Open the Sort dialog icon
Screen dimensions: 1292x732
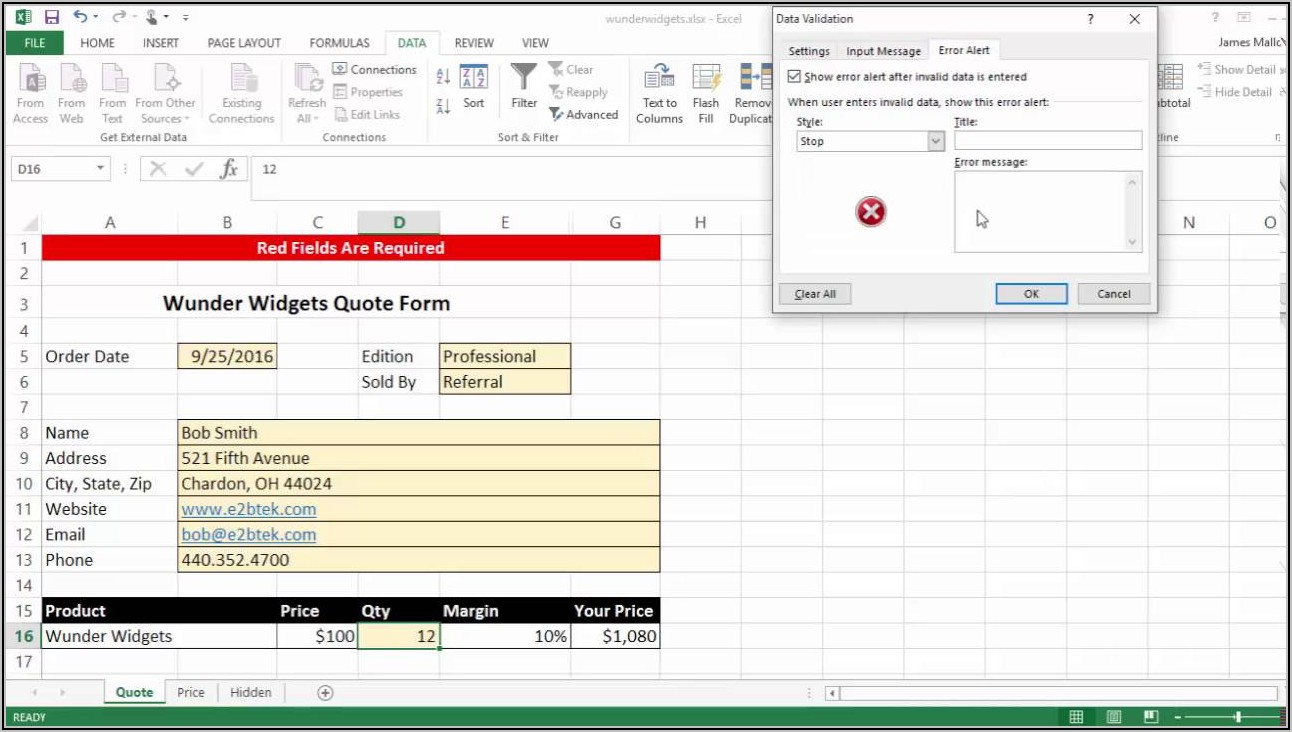[473, 78]
